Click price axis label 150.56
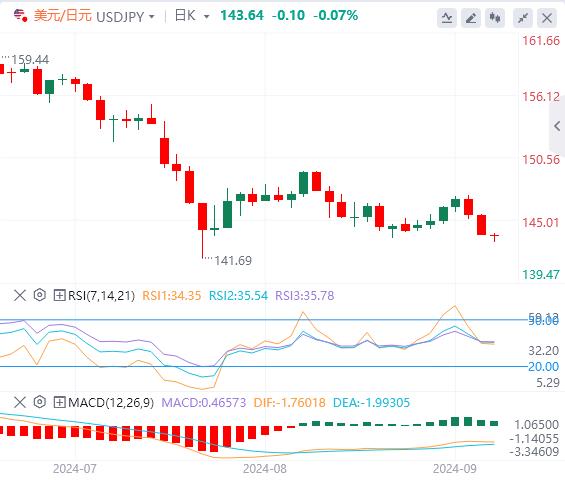 [x=541, y=160]
